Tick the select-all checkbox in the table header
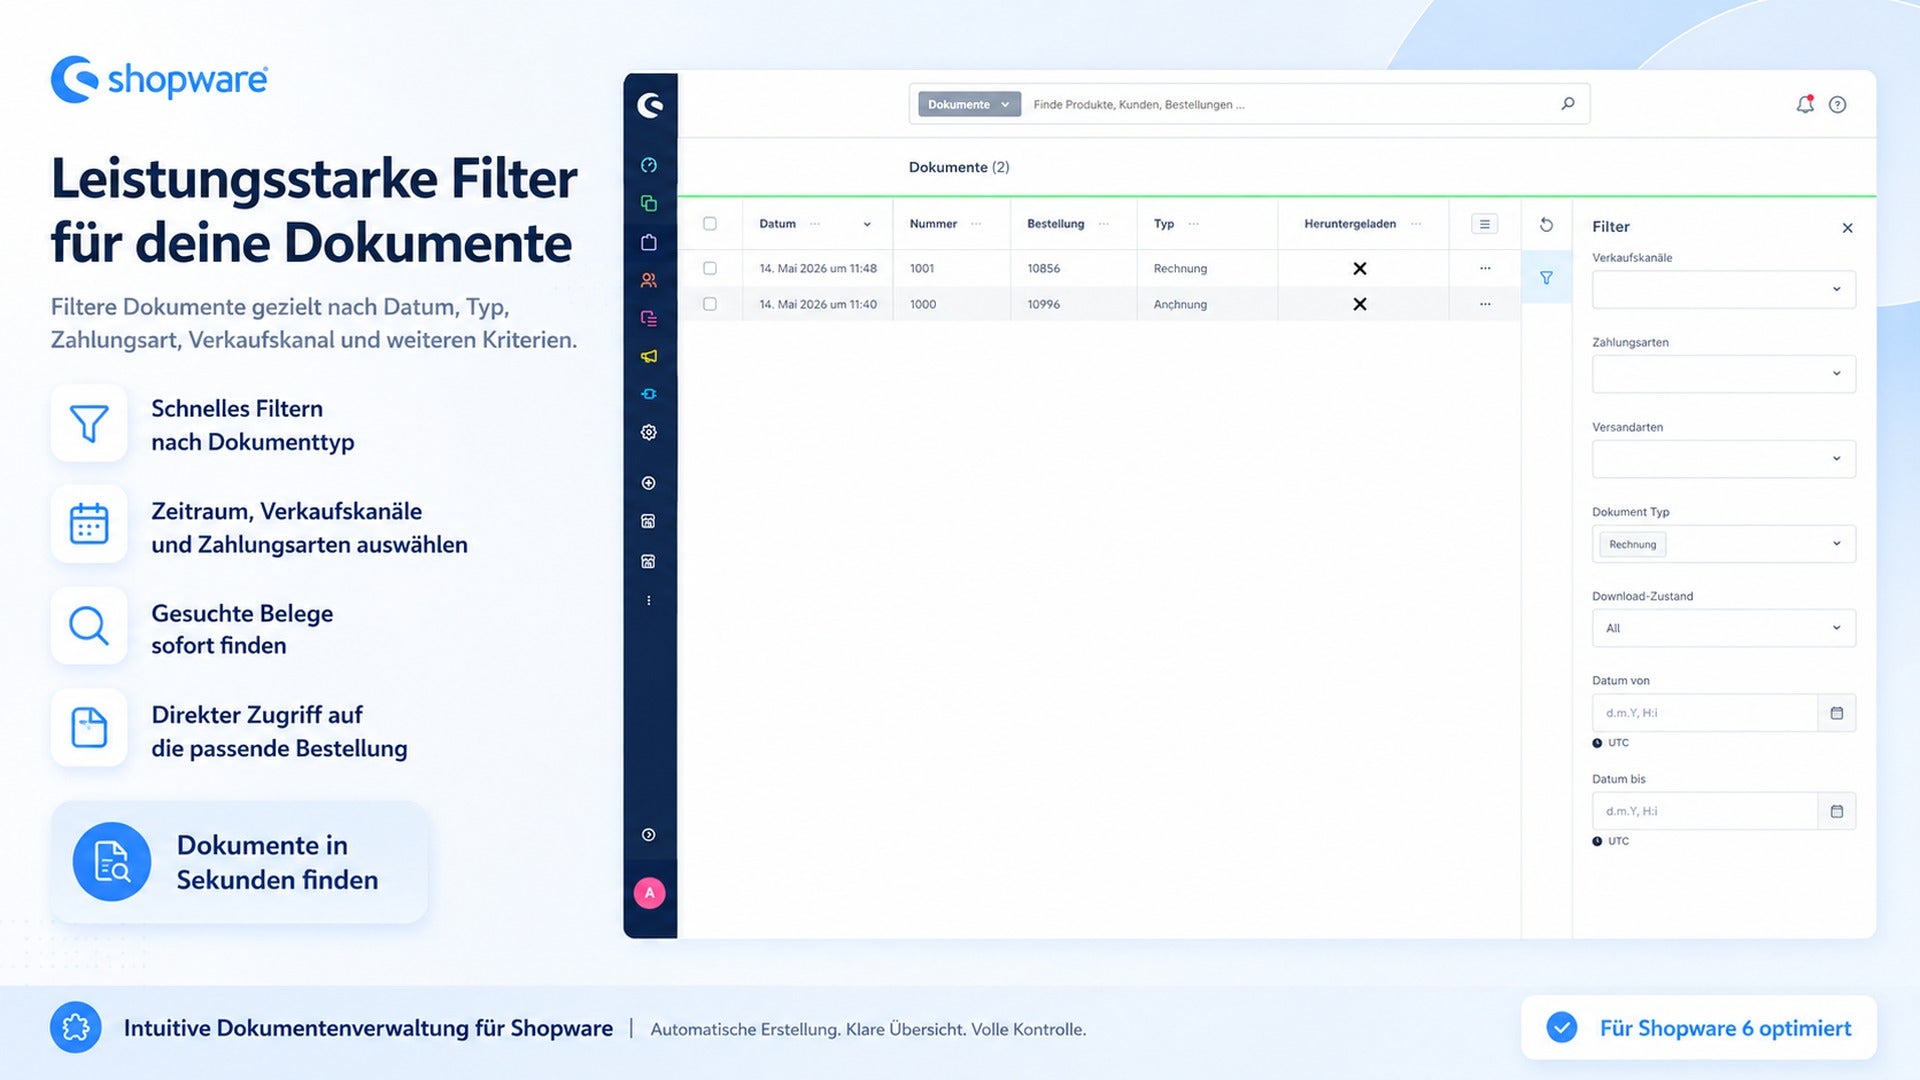1920x1080 pixels. coord(710,224)
